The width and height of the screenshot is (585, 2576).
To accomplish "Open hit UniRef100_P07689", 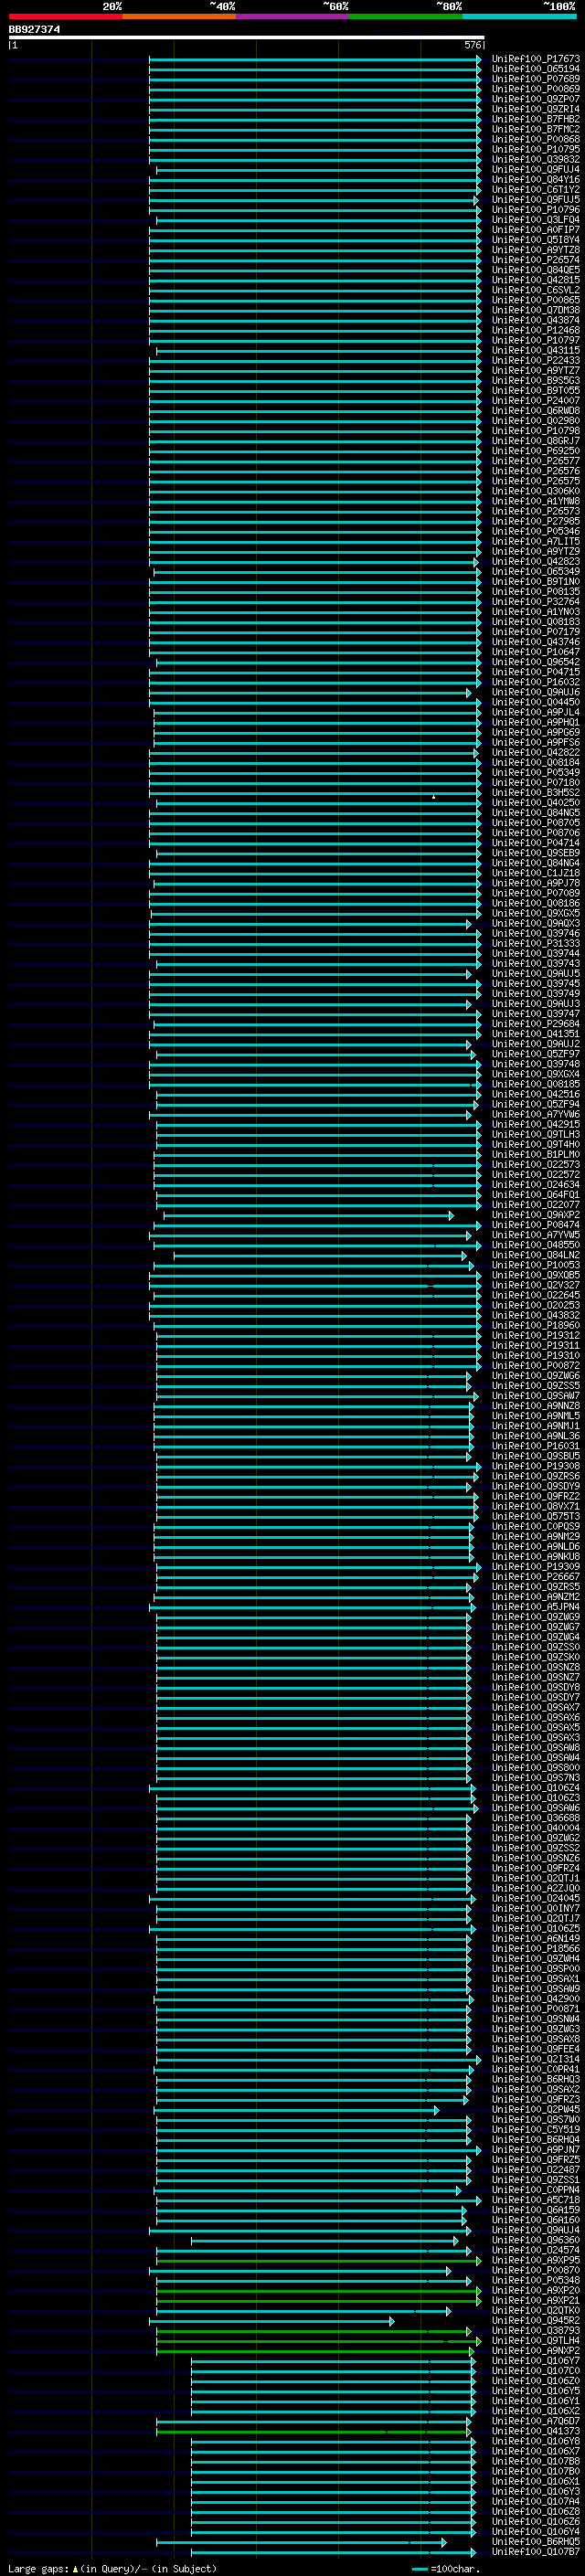I will (x=536, y=79).
